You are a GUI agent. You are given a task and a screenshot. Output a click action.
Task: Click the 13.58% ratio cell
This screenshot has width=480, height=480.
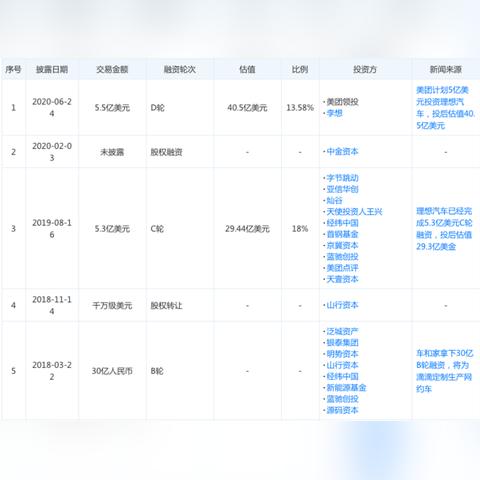[x=300, y=108]
